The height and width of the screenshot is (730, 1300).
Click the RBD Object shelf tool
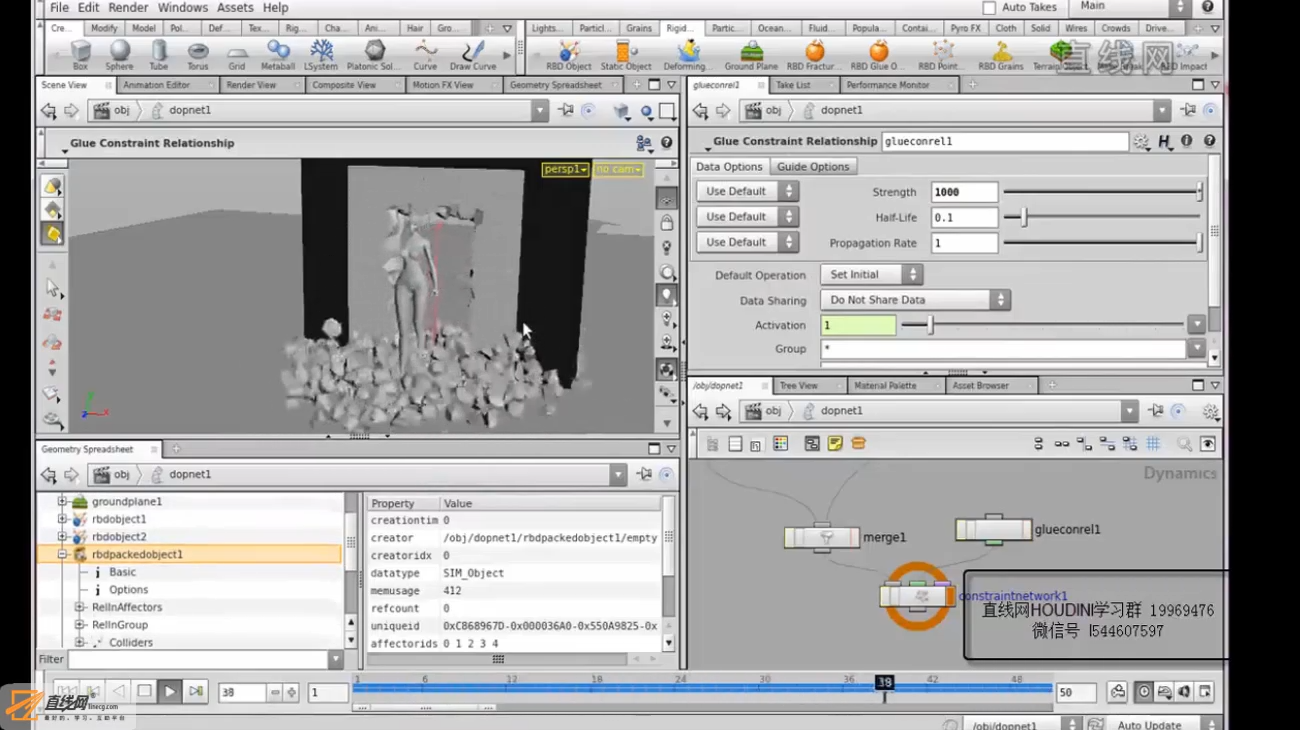[568, 55]
